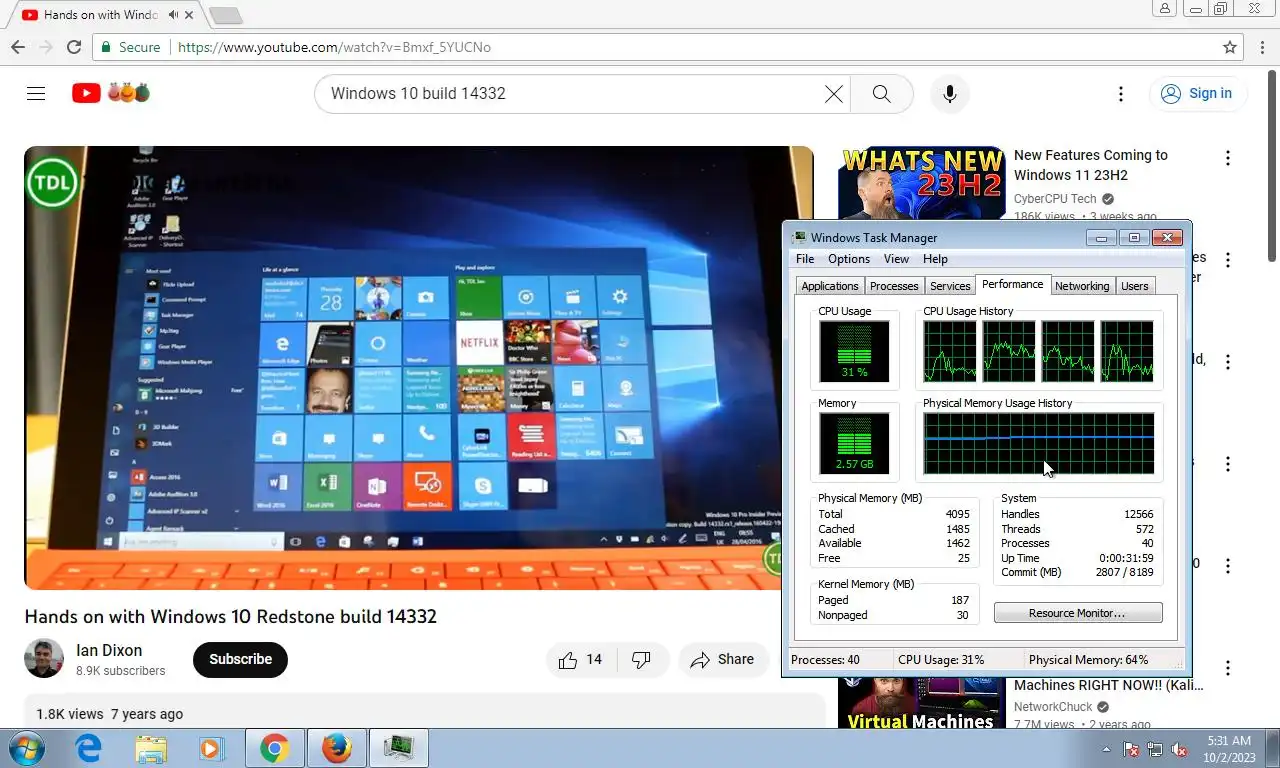
Task: Open YouTube settings three-dot menu
Action: (x=1121, y=93)
